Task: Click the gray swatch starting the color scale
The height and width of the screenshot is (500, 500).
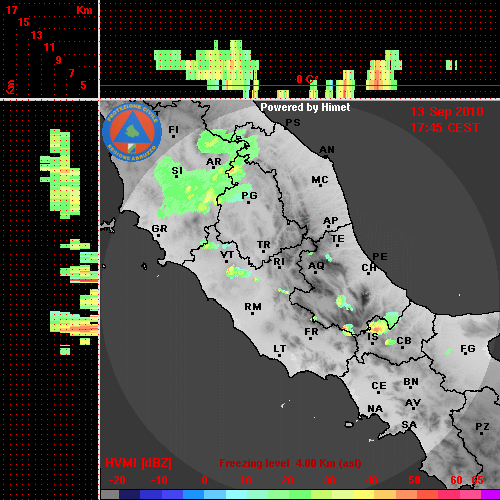Action: tap(110, 495)
